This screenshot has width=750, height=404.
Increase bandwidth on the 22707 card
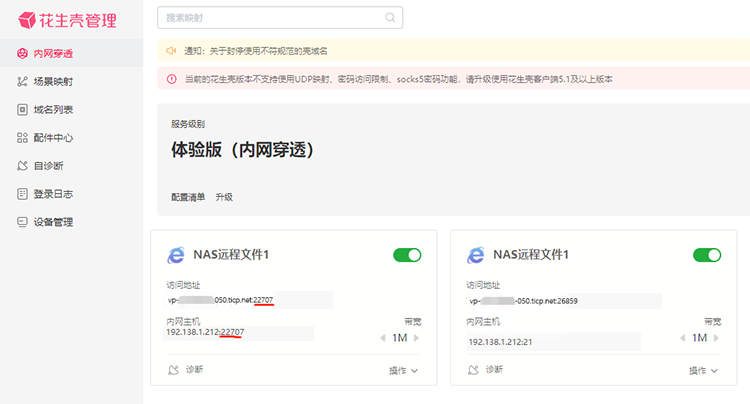(416, 338)
